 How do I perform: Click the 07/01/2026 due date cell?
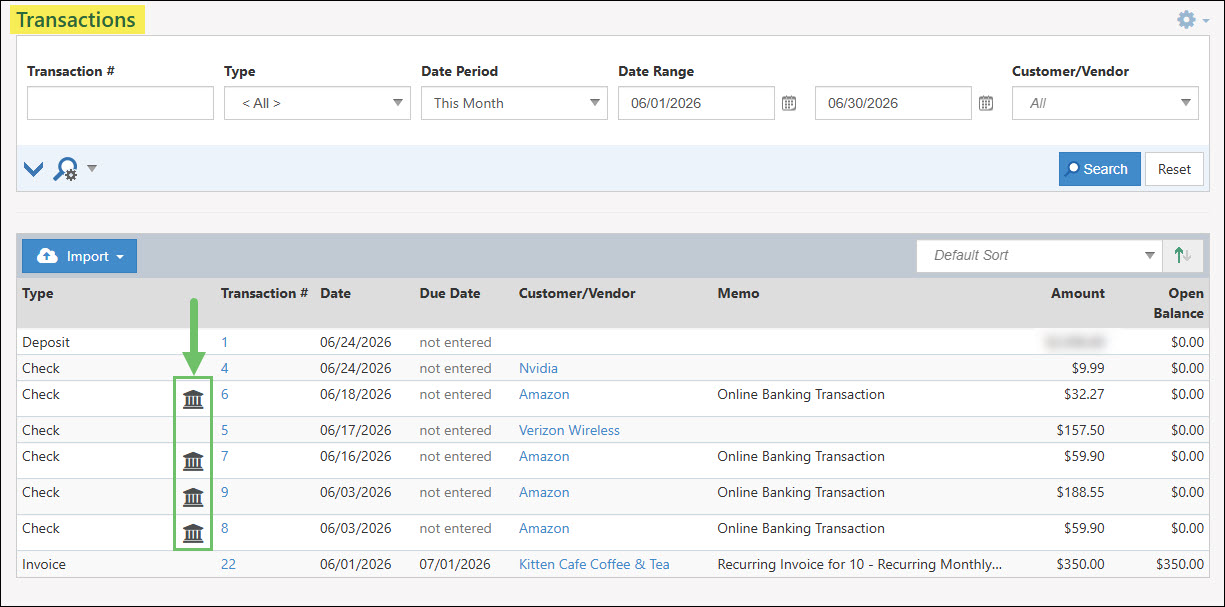455,564
